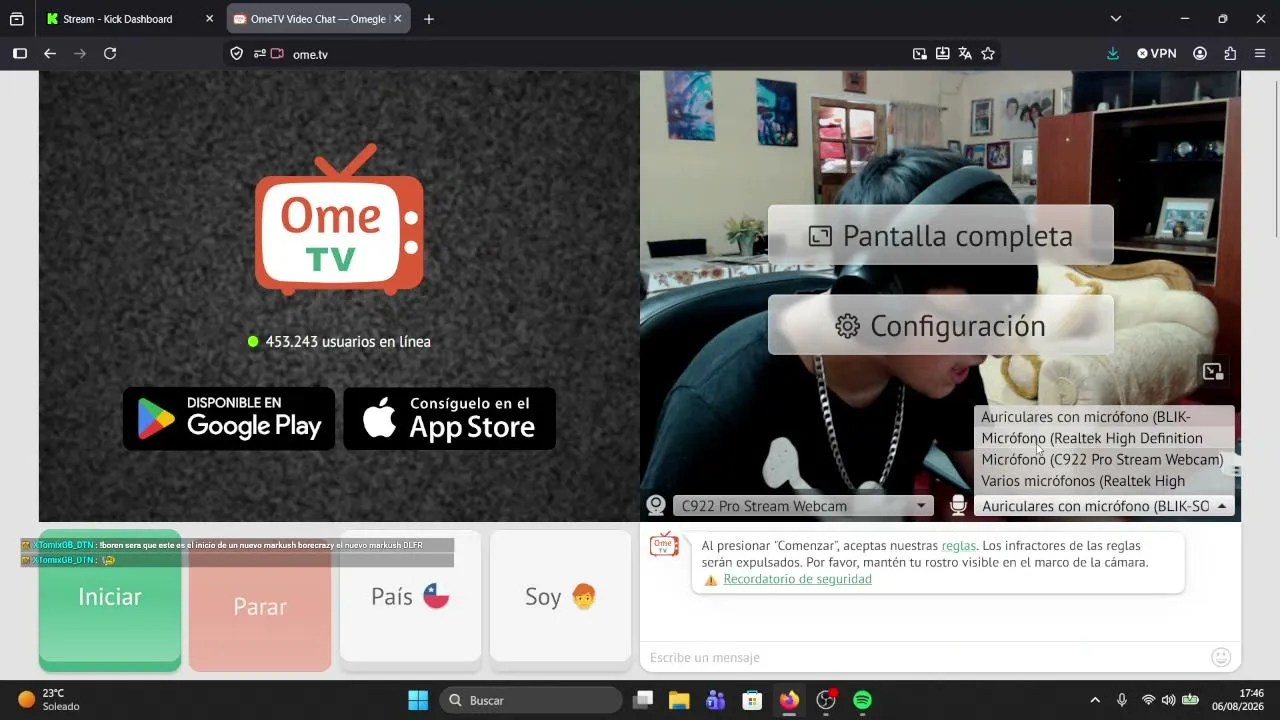This screenshot has width=1280, height=720.
Task: Collapse the microphone device dropdown
Action: coord(1104,506)
